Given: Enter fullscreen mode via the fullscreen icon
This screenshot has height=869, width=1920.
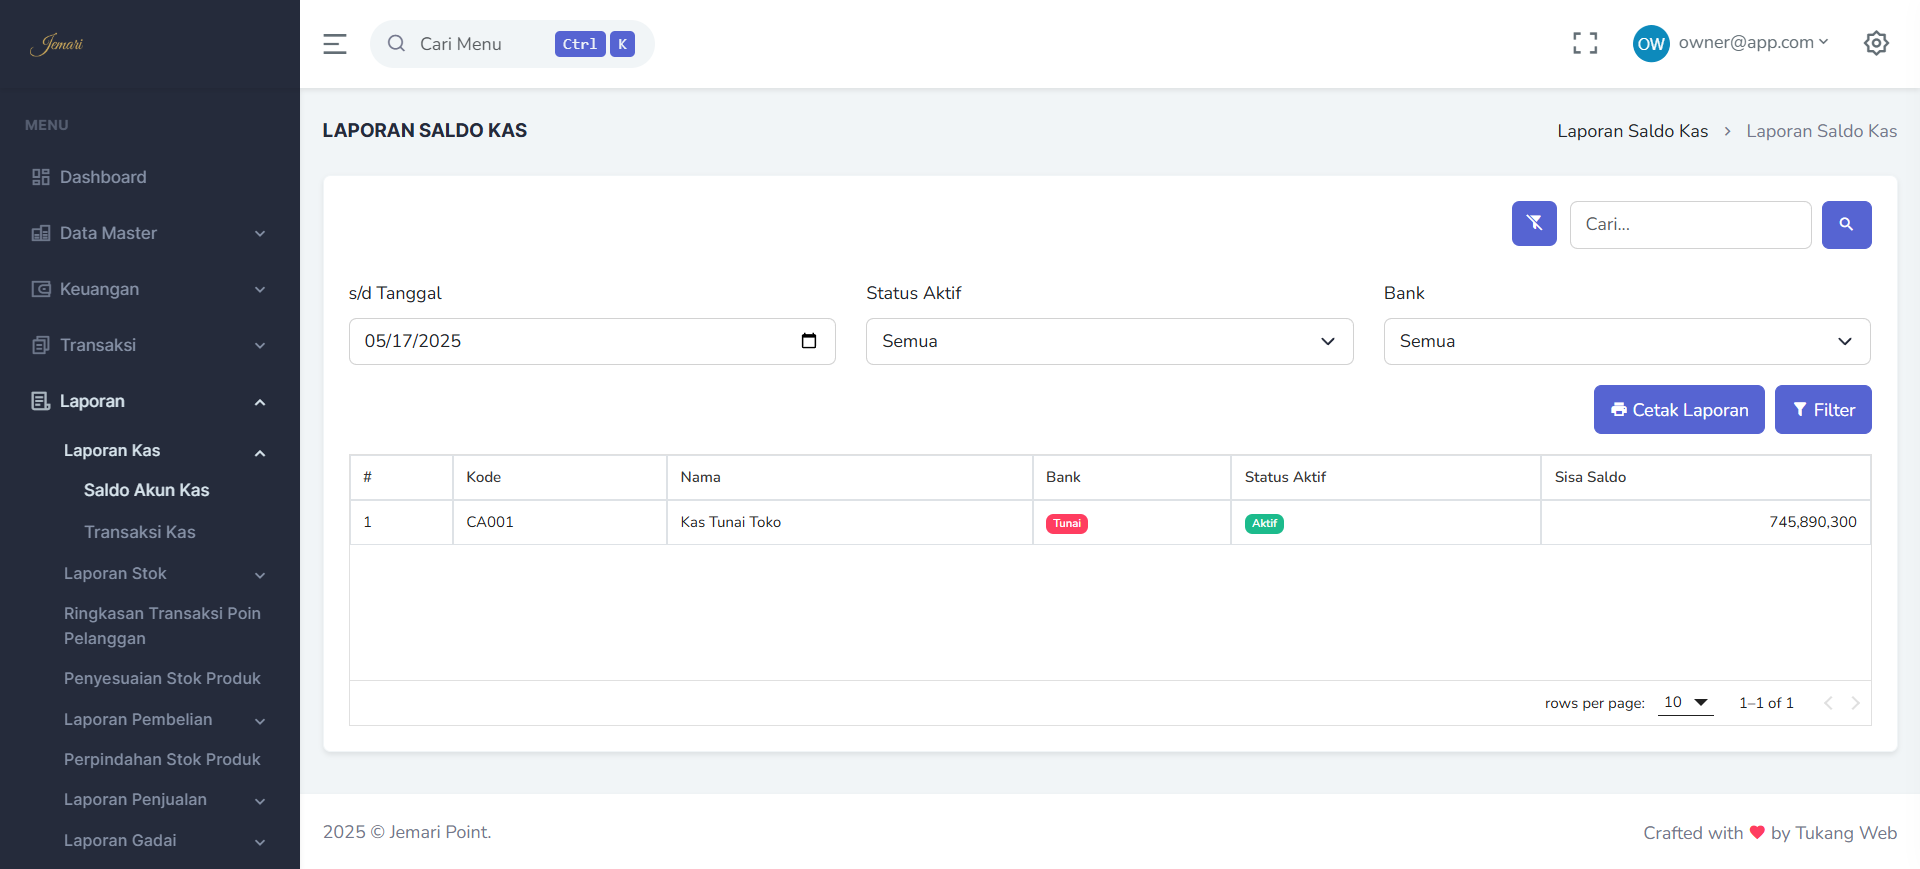Looking at the screenshot, I should click(x=1585, y=43).
